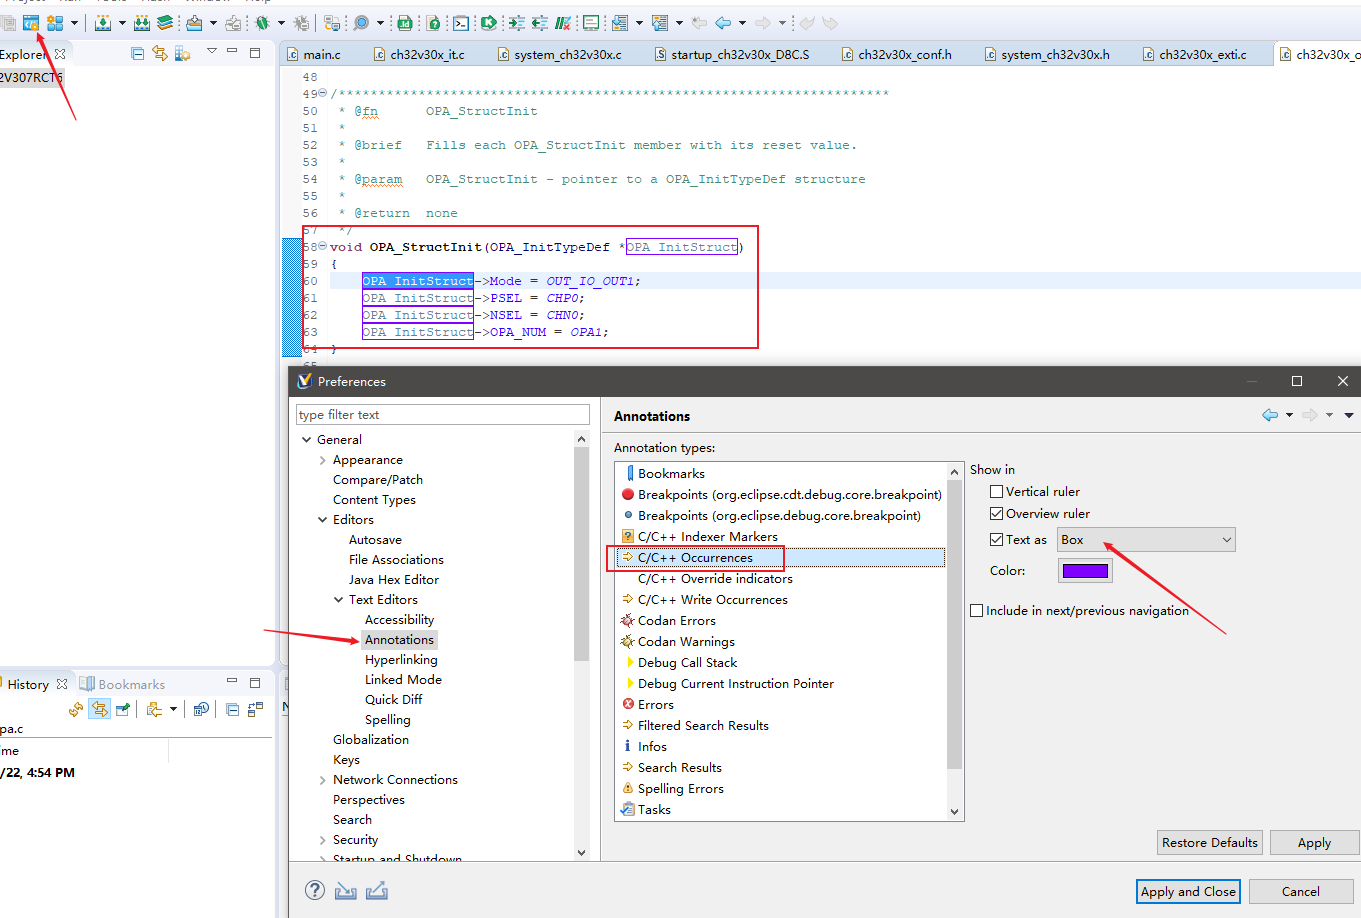This screenshot has width=1361, height=918.
Task: Refresh the History view
Action: [x=76, y=709]
